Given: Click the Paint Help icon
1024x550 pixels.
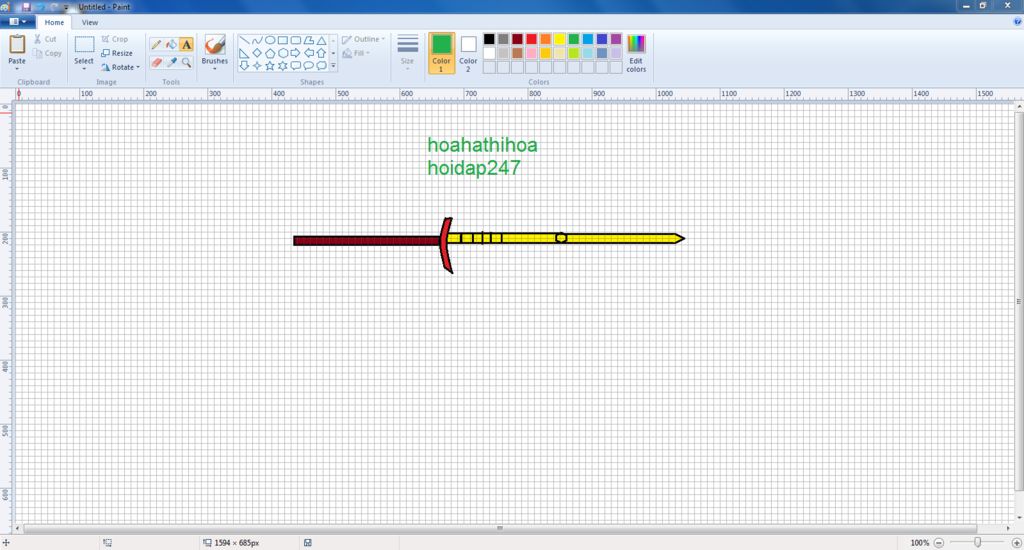Looking at the screenshot, I should click(x=1017, y=22).
